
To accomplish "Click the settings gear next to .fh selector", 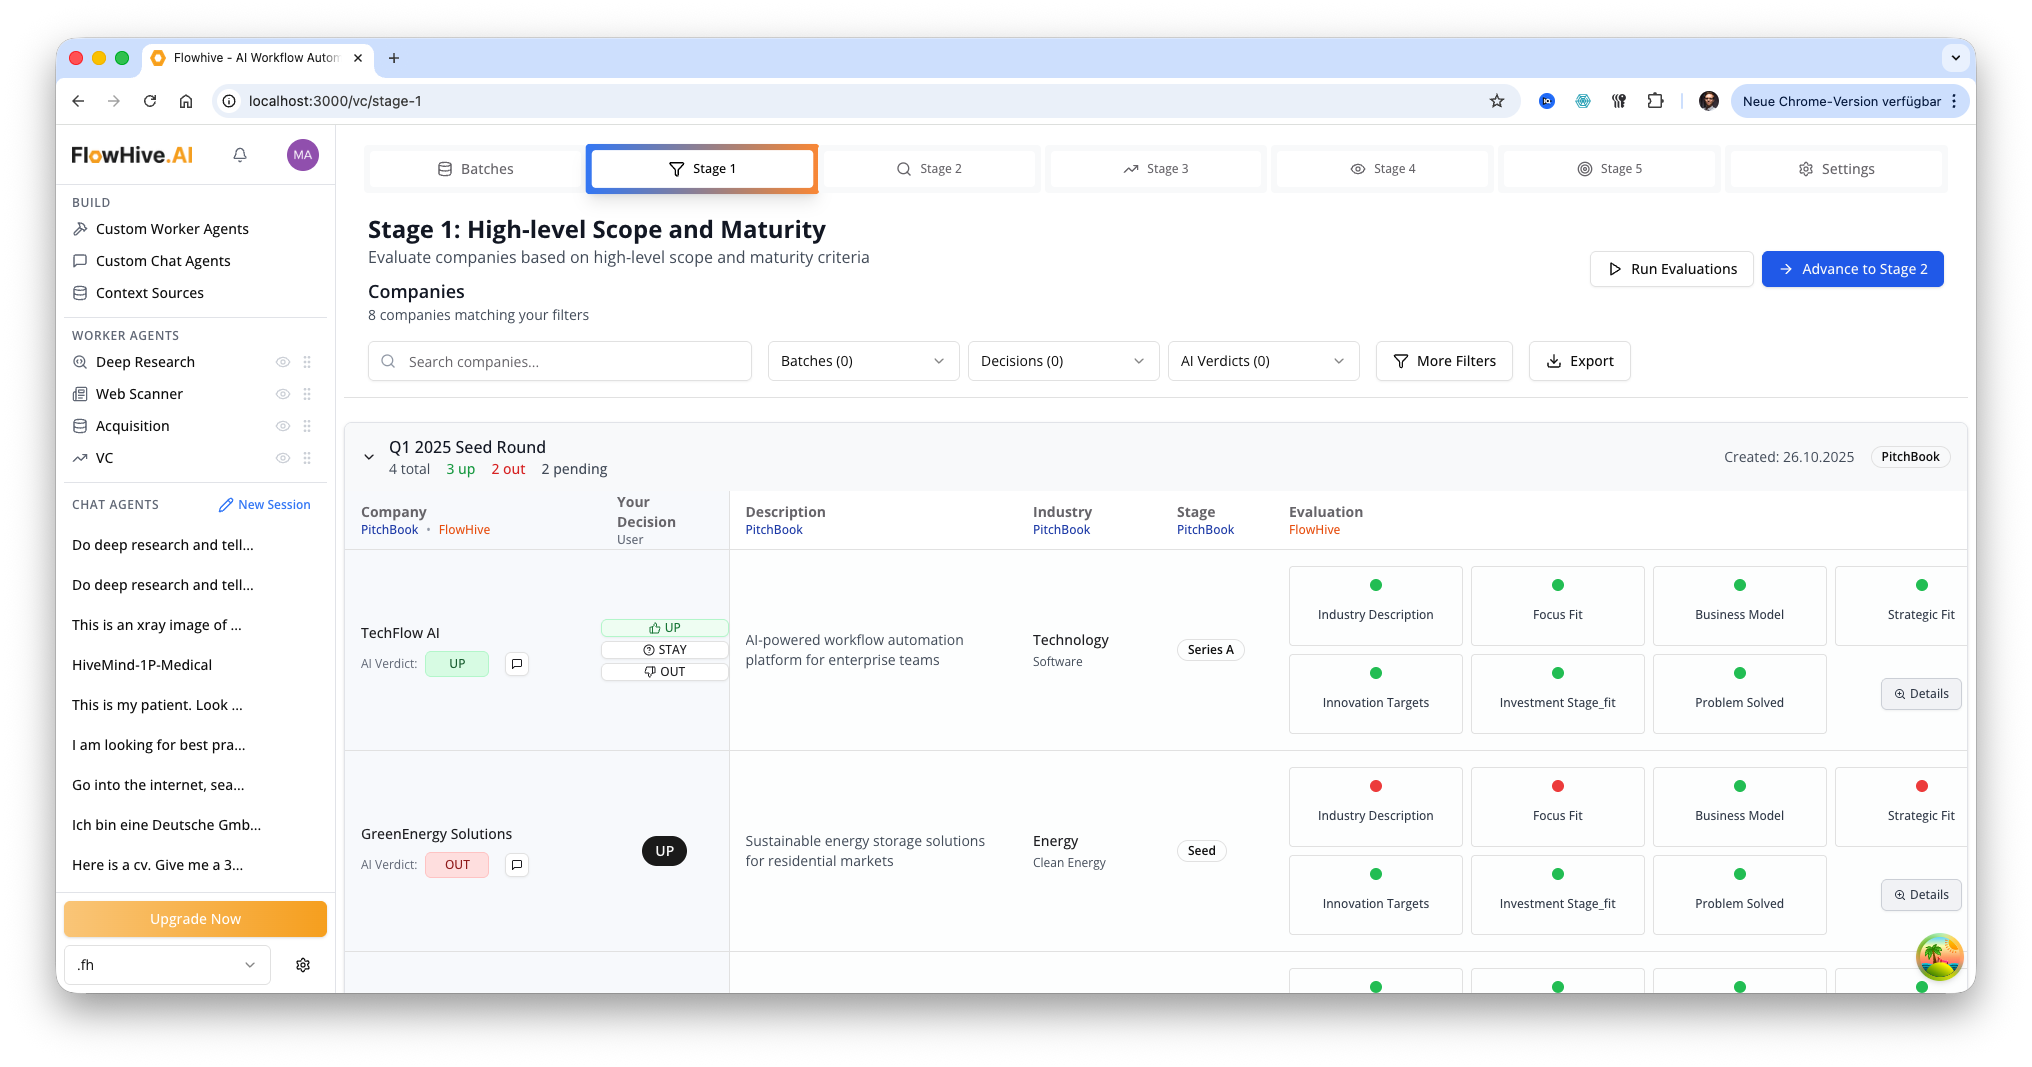I will coord(303,964).
